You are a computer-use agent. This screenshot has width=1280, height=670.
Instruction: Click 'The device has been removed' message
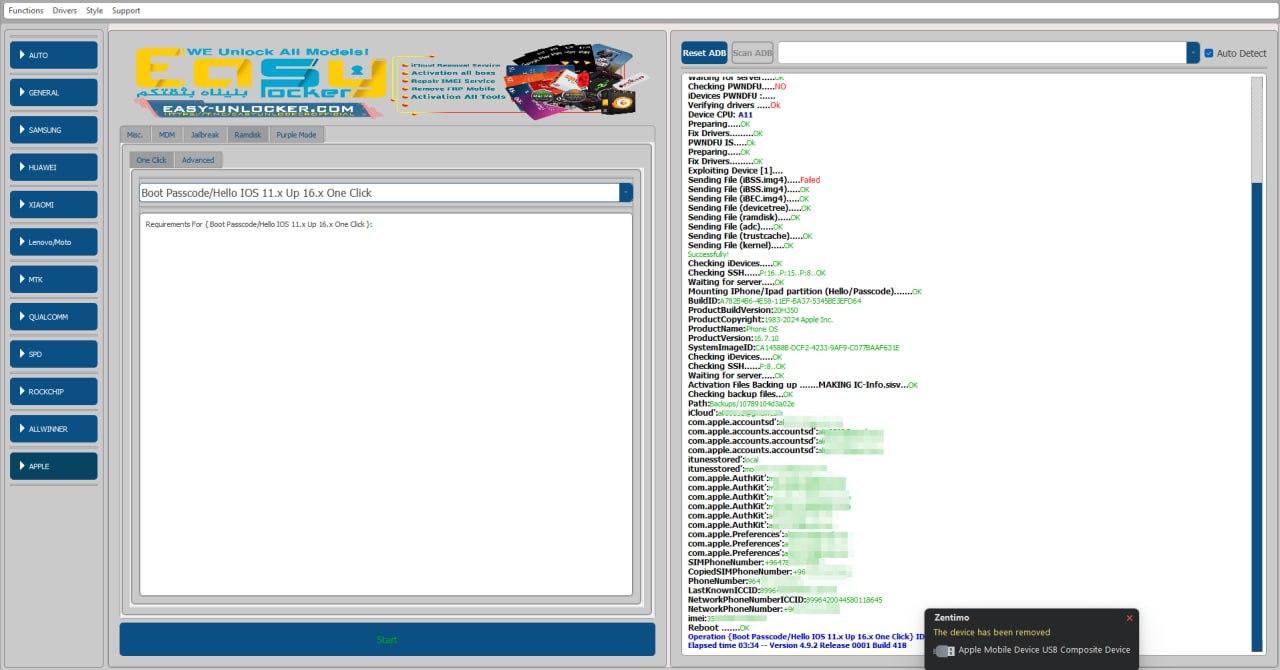[x=992, y=632]
